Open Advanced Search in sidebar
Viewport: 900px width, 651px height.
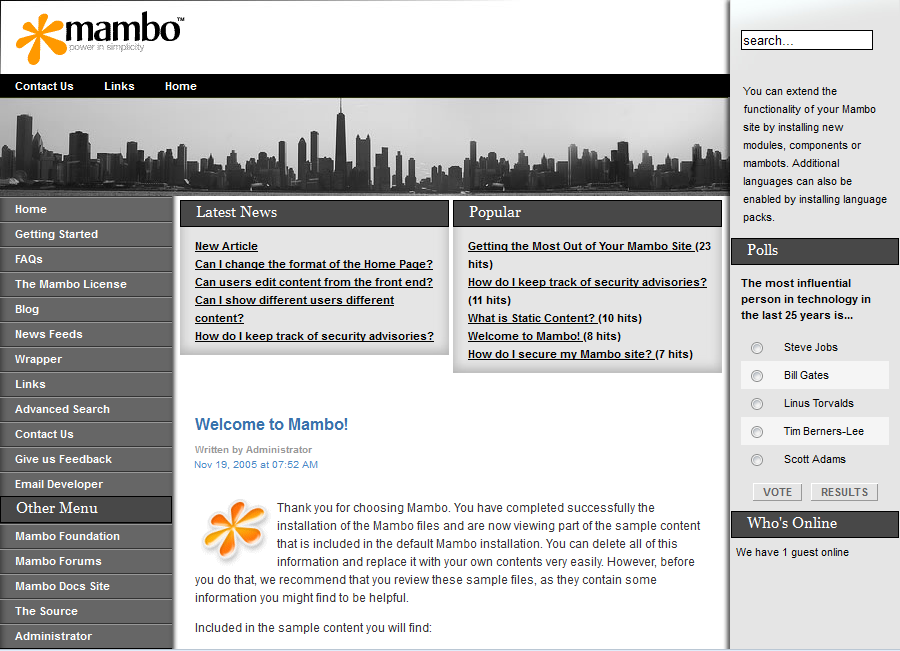(86, 409)
